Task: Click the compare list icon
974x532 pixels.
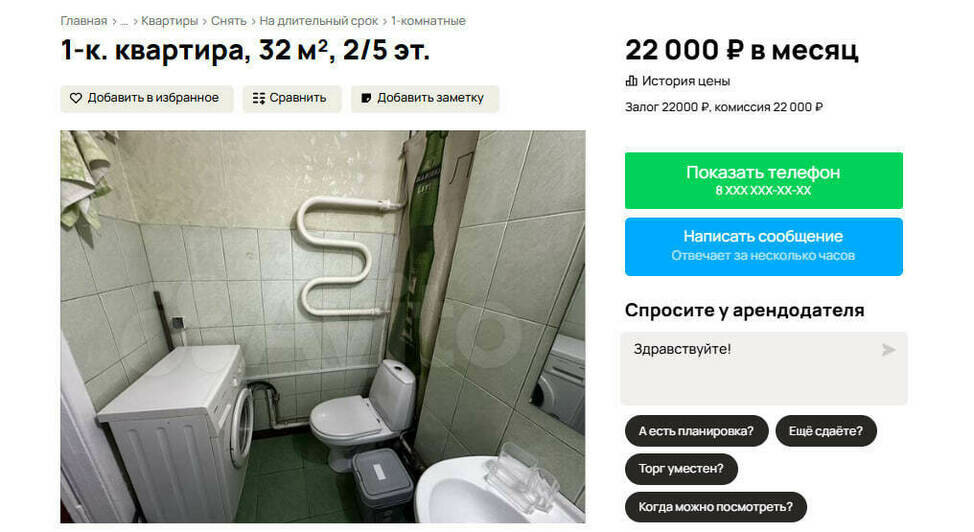Action: pos(259,98)
